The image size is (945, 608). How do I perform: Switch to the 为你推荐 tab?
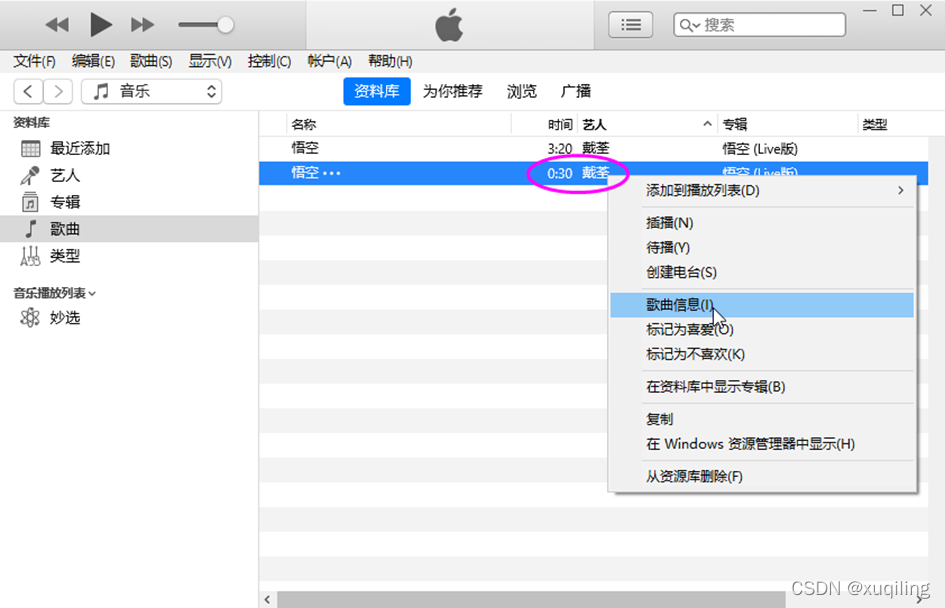tap(452, 91)
